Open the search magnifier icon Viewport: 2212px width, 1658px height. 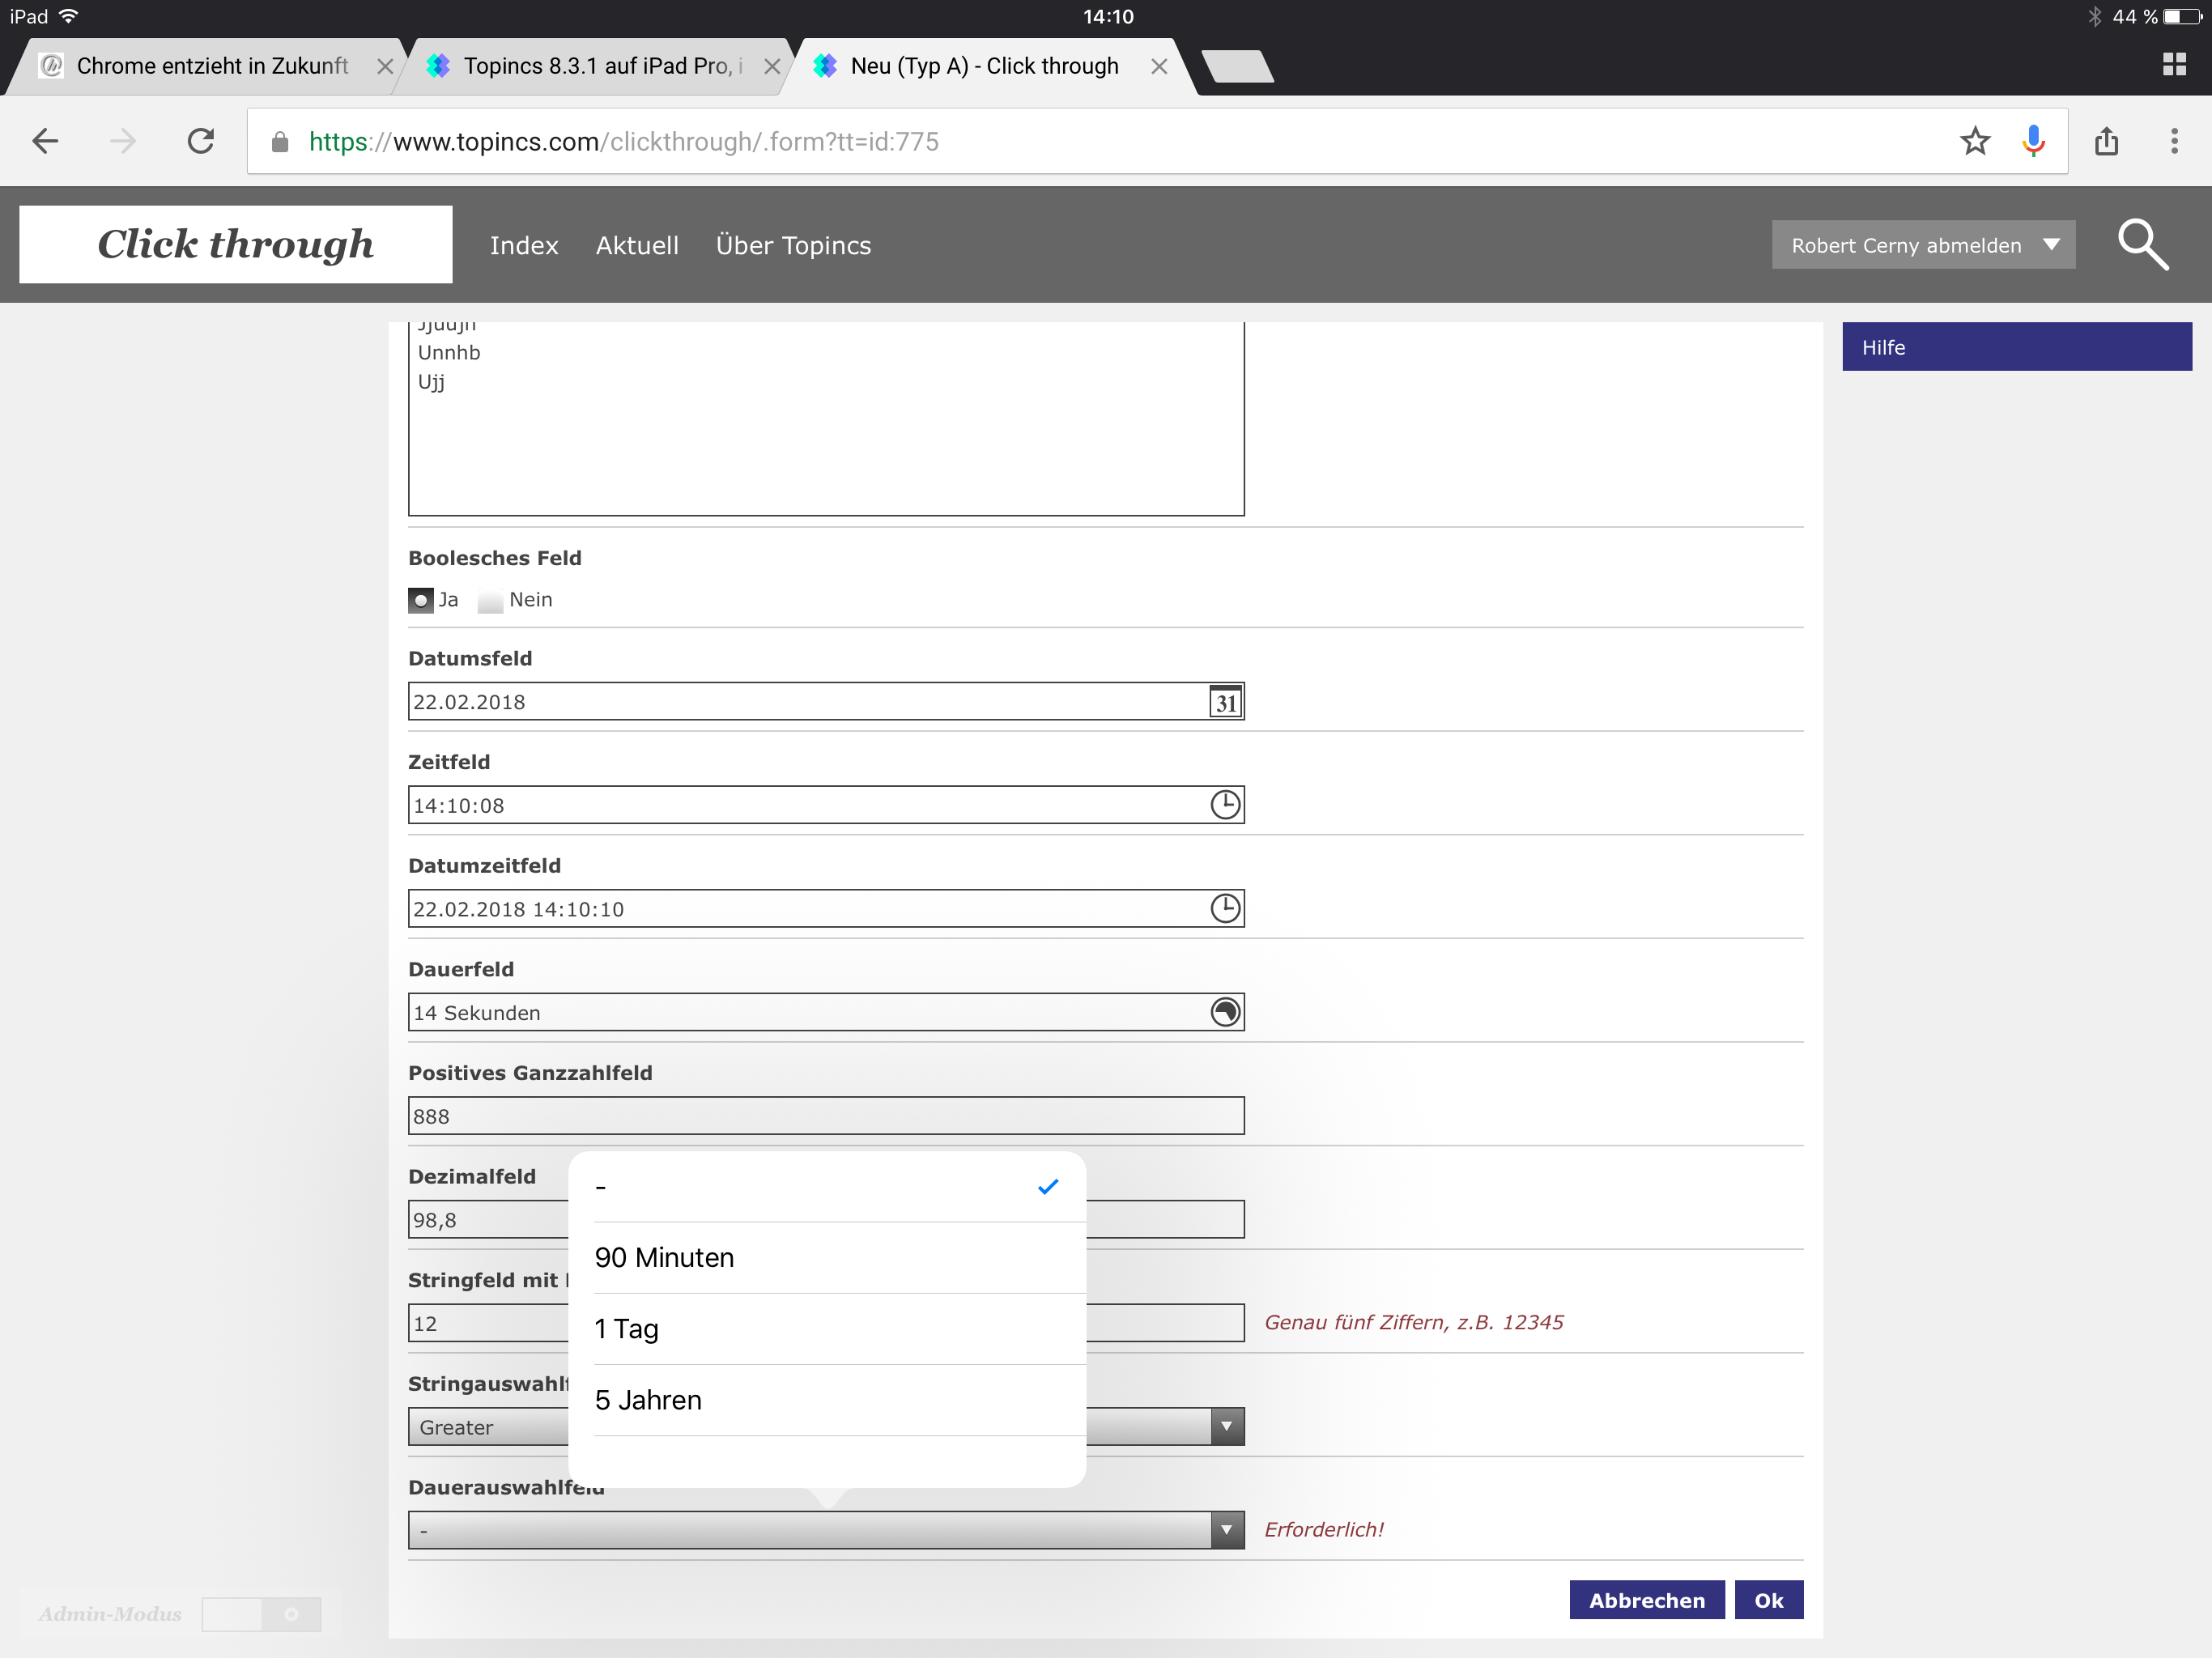point(2142,245)
